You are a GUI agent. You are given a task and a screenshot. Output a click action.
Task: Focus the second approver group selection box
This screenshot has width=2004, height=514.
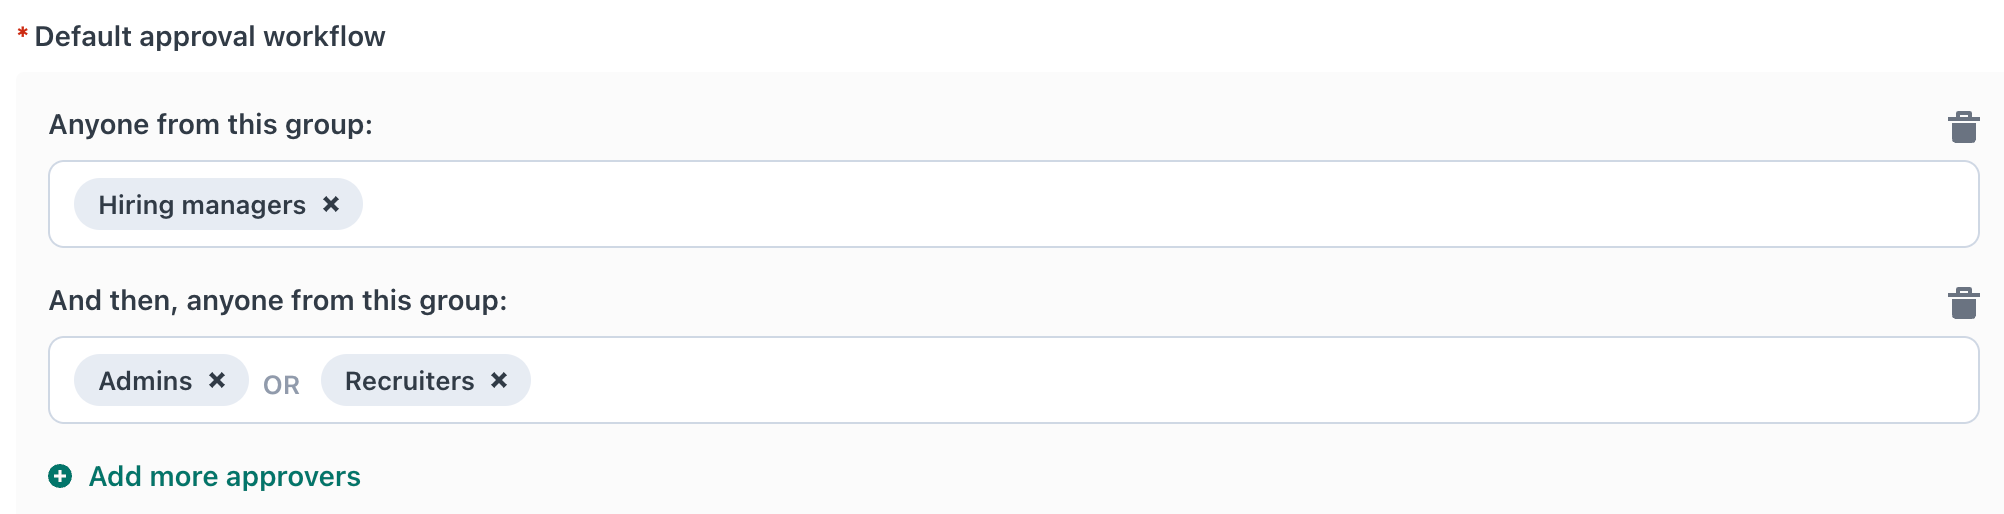coord(1200,380)
